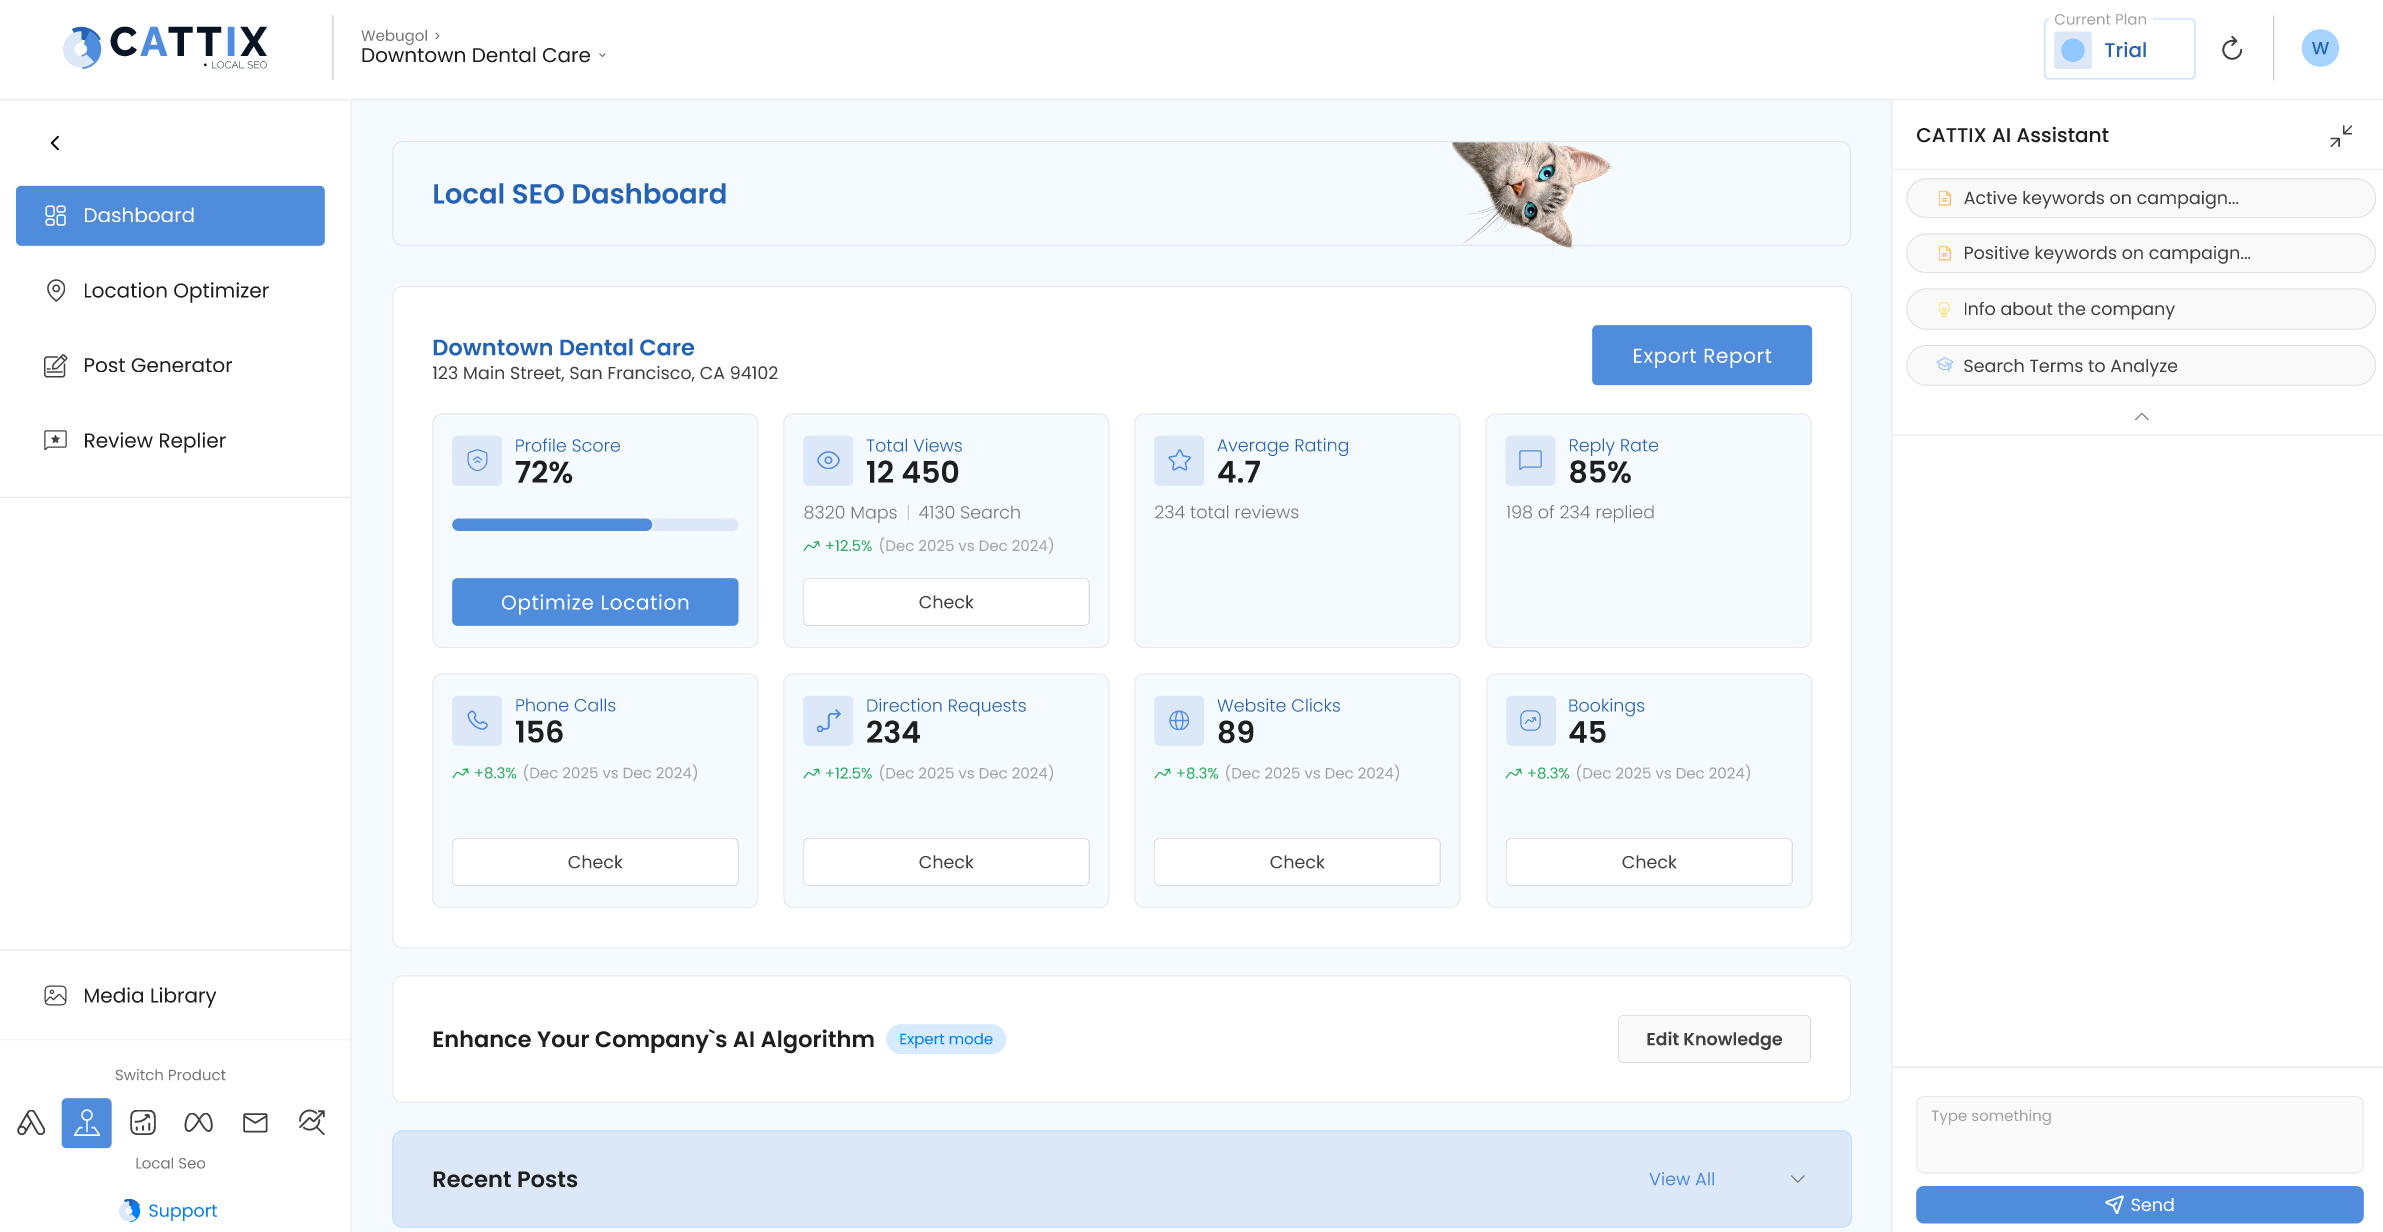
Task: Switch to the Email product
Action: coord(255,1122)
